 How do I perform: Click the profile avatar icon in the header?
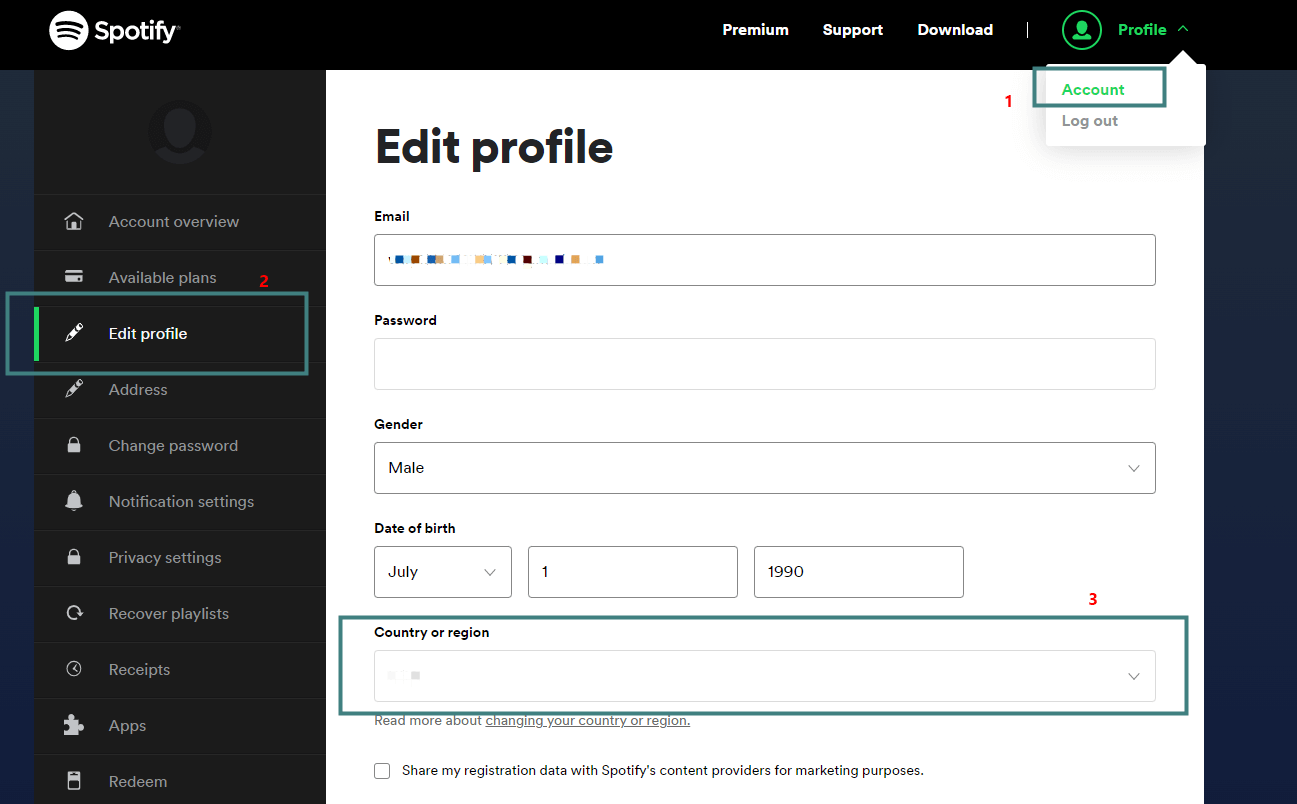pyautogui.click(x=1081, y=30)
